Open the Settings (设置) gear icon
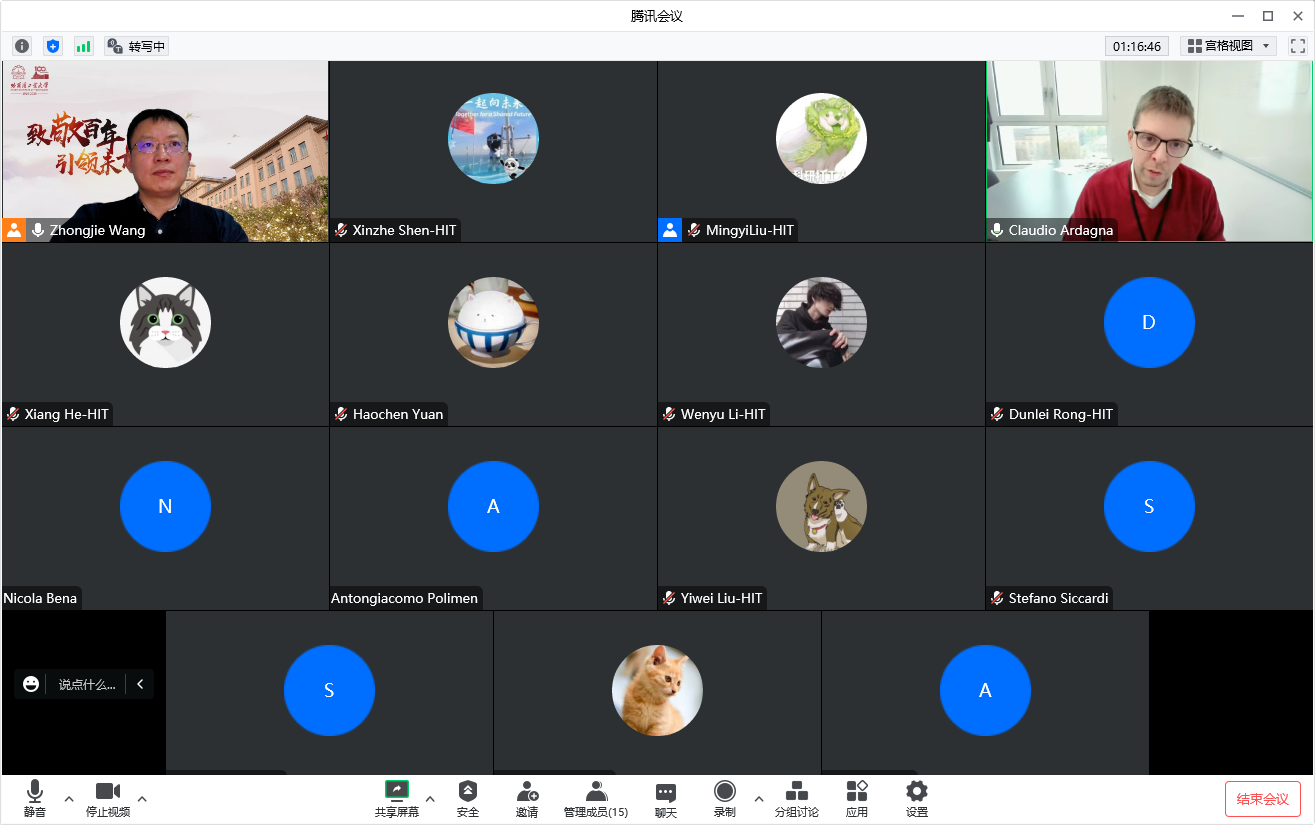1315x825 pixels. tap(916, 798)
